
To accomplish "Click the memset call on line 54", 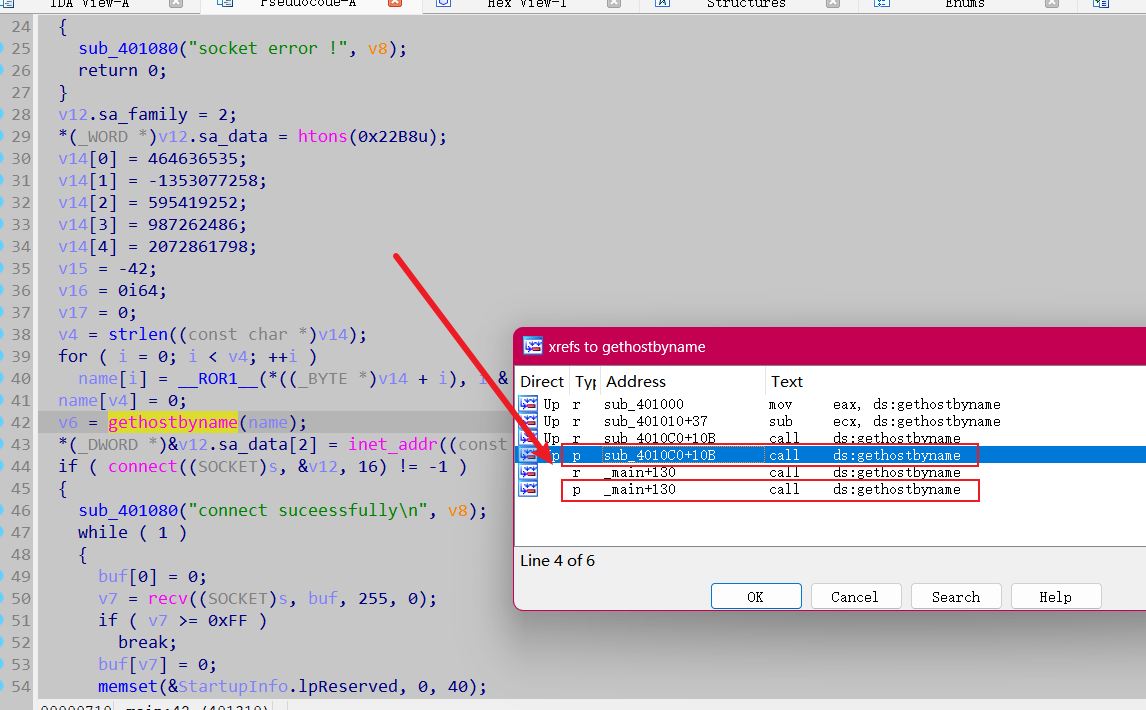I will click(x=128, y=686).
